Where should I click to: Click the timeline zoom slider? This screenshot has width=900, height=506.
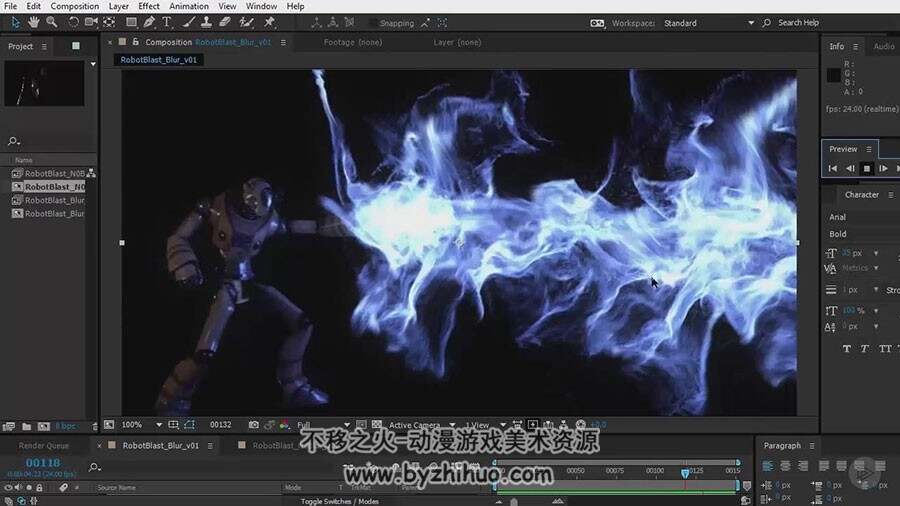pyautogui.click(x=514, y=501)
